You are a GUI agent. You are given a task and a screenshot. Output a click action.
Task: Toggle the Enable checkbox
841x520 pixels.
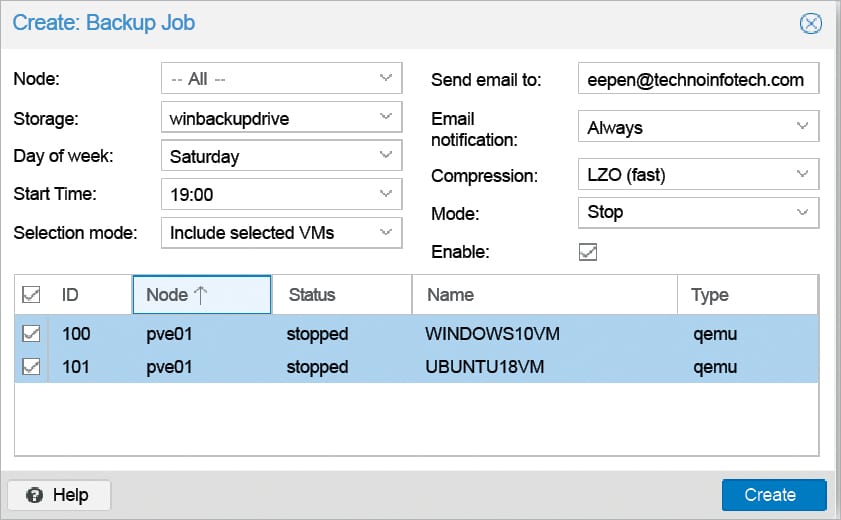pyautogui.click(x=588, y=252)
